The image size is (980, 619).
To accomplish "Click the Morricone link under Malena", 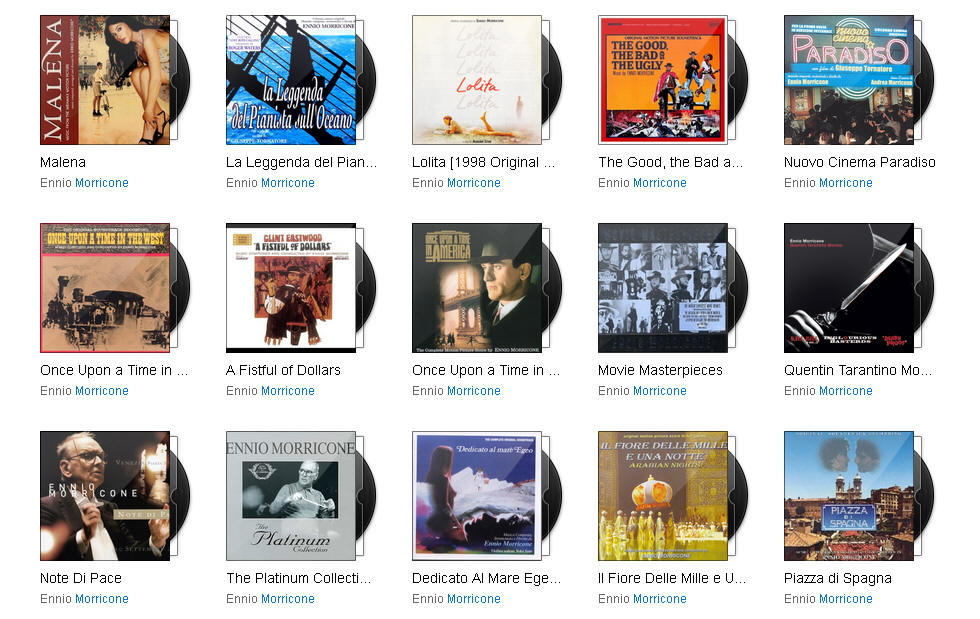I will click(102, 183).
